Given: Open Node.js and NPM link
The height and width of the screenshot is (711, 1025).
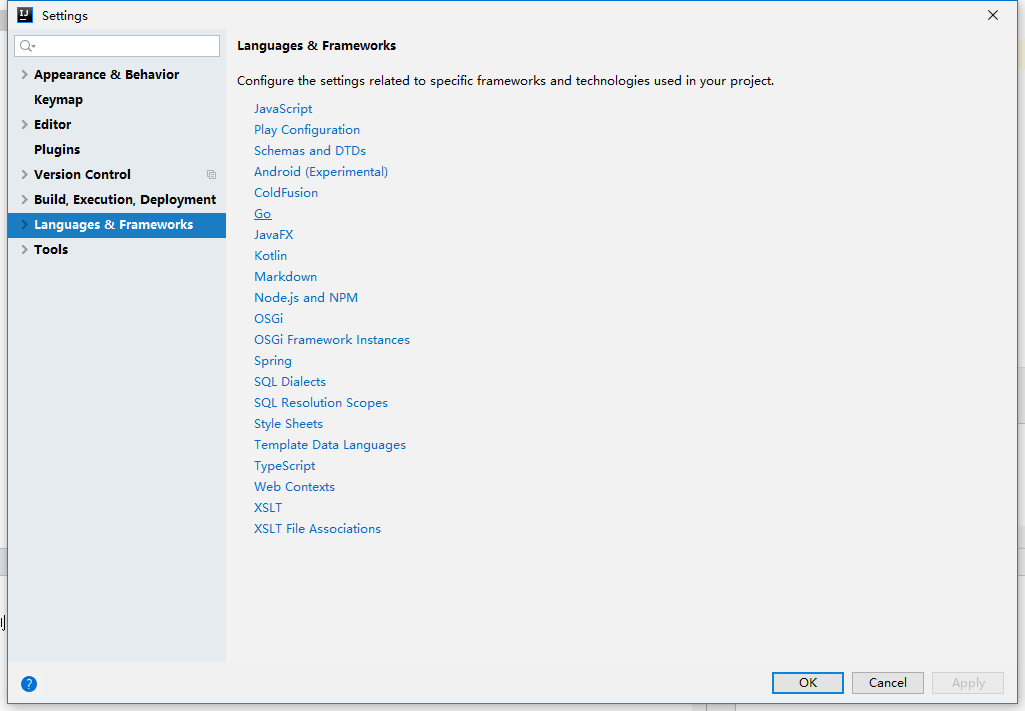Looking at the screenshot, I should point(306,298).
